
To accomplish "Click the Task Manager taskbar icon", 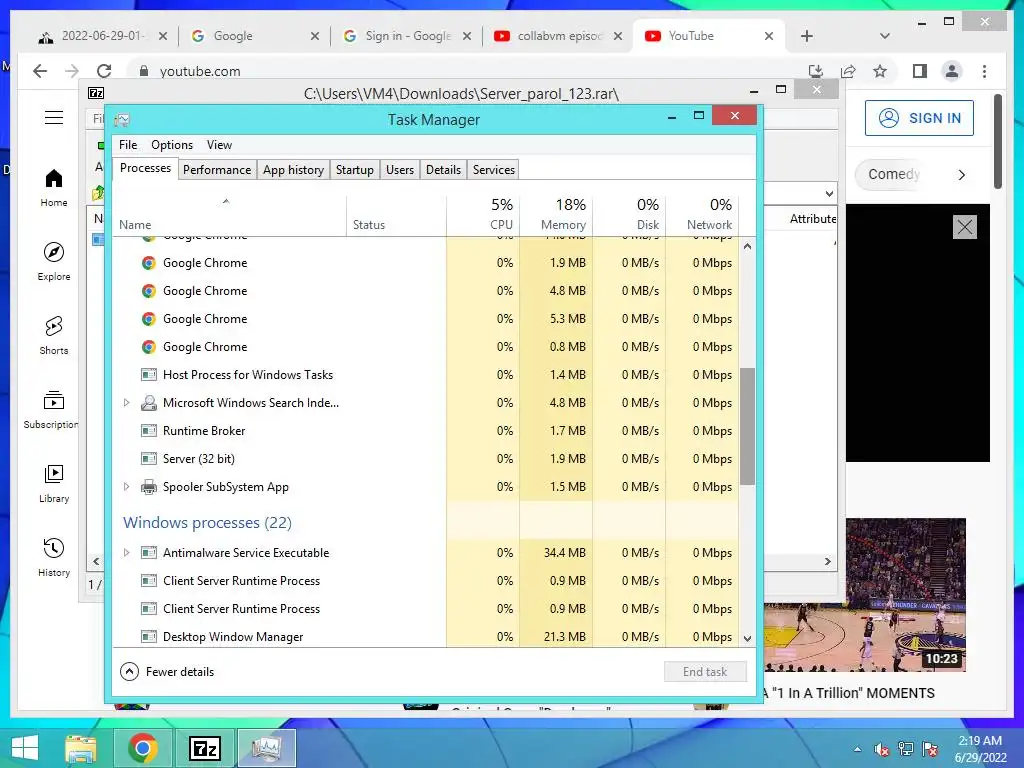I will (x=266, y=748).
